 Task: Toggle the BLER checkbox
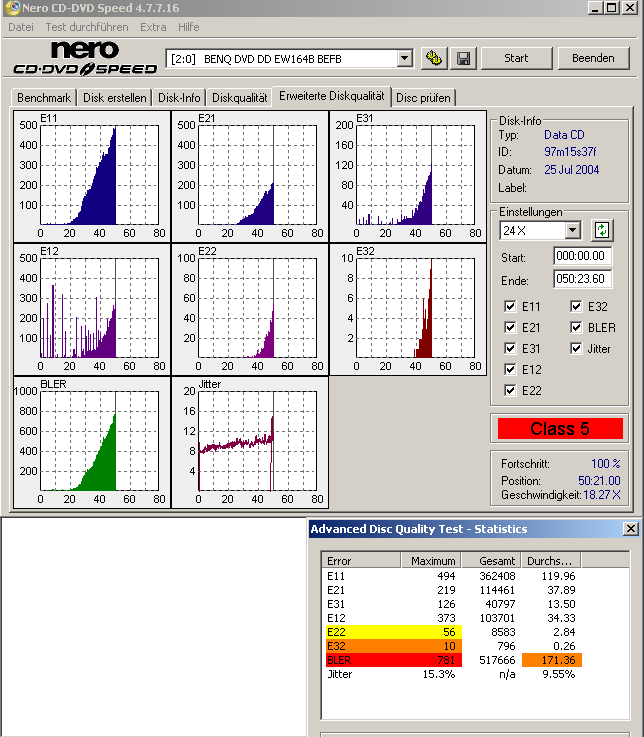point(577,328)
